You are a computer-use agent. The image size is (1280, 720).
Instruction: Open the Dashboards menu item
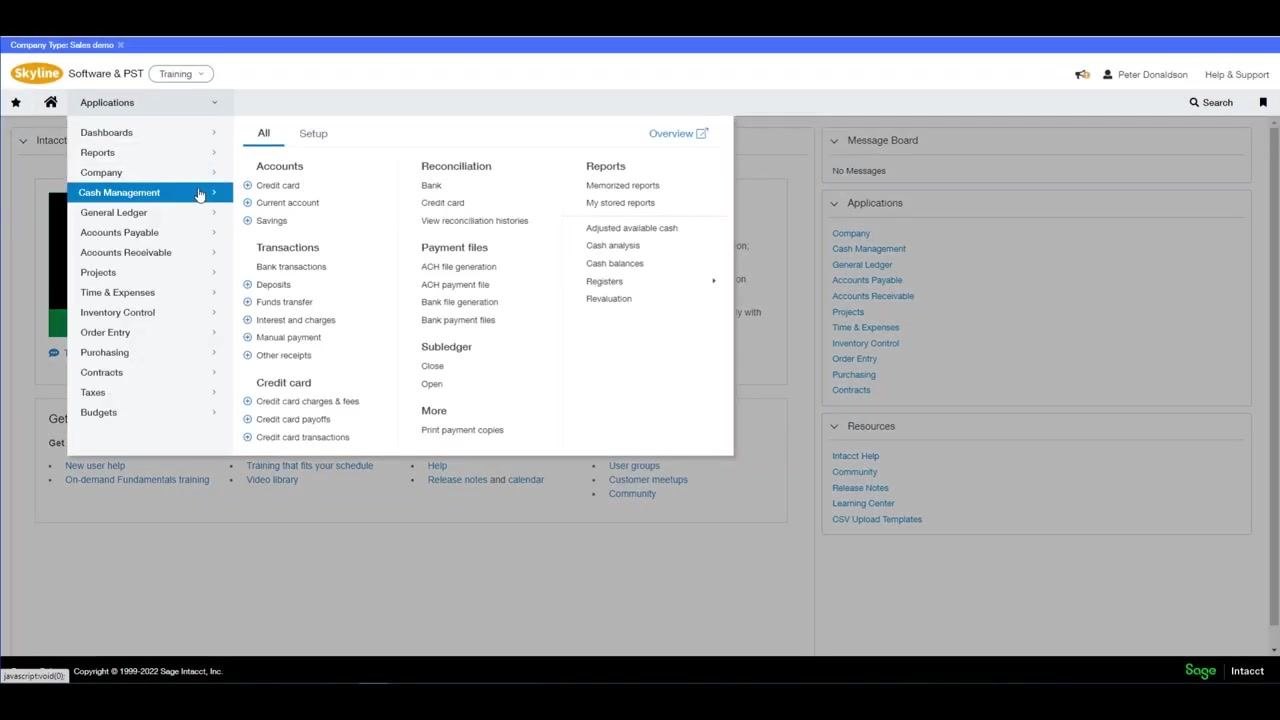click(x=150, y=132)
